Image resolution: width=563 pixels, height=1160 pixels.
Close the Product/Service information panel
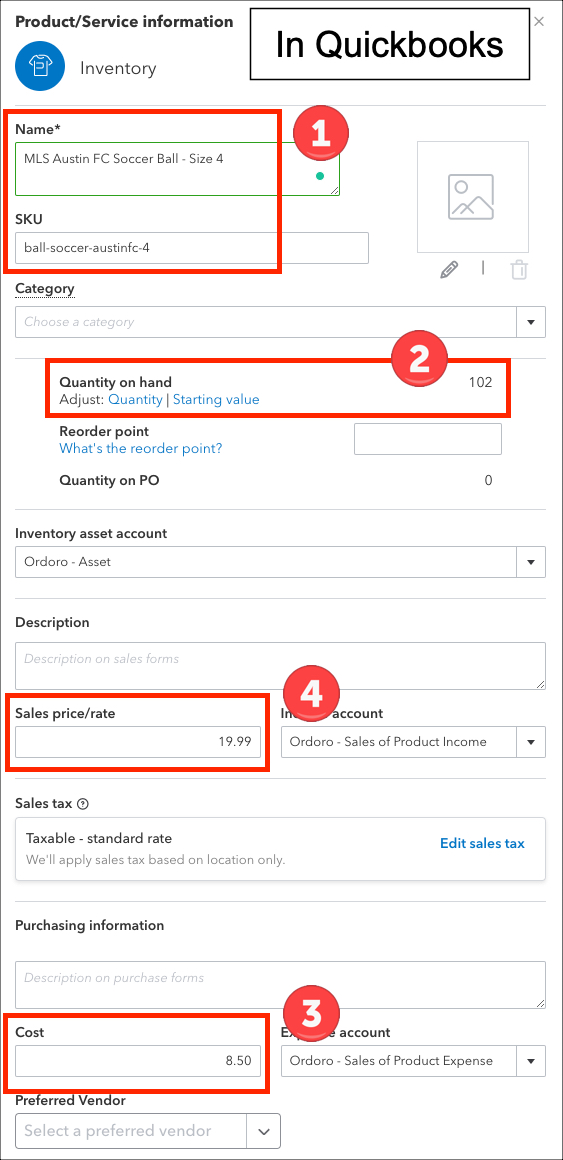539,21
